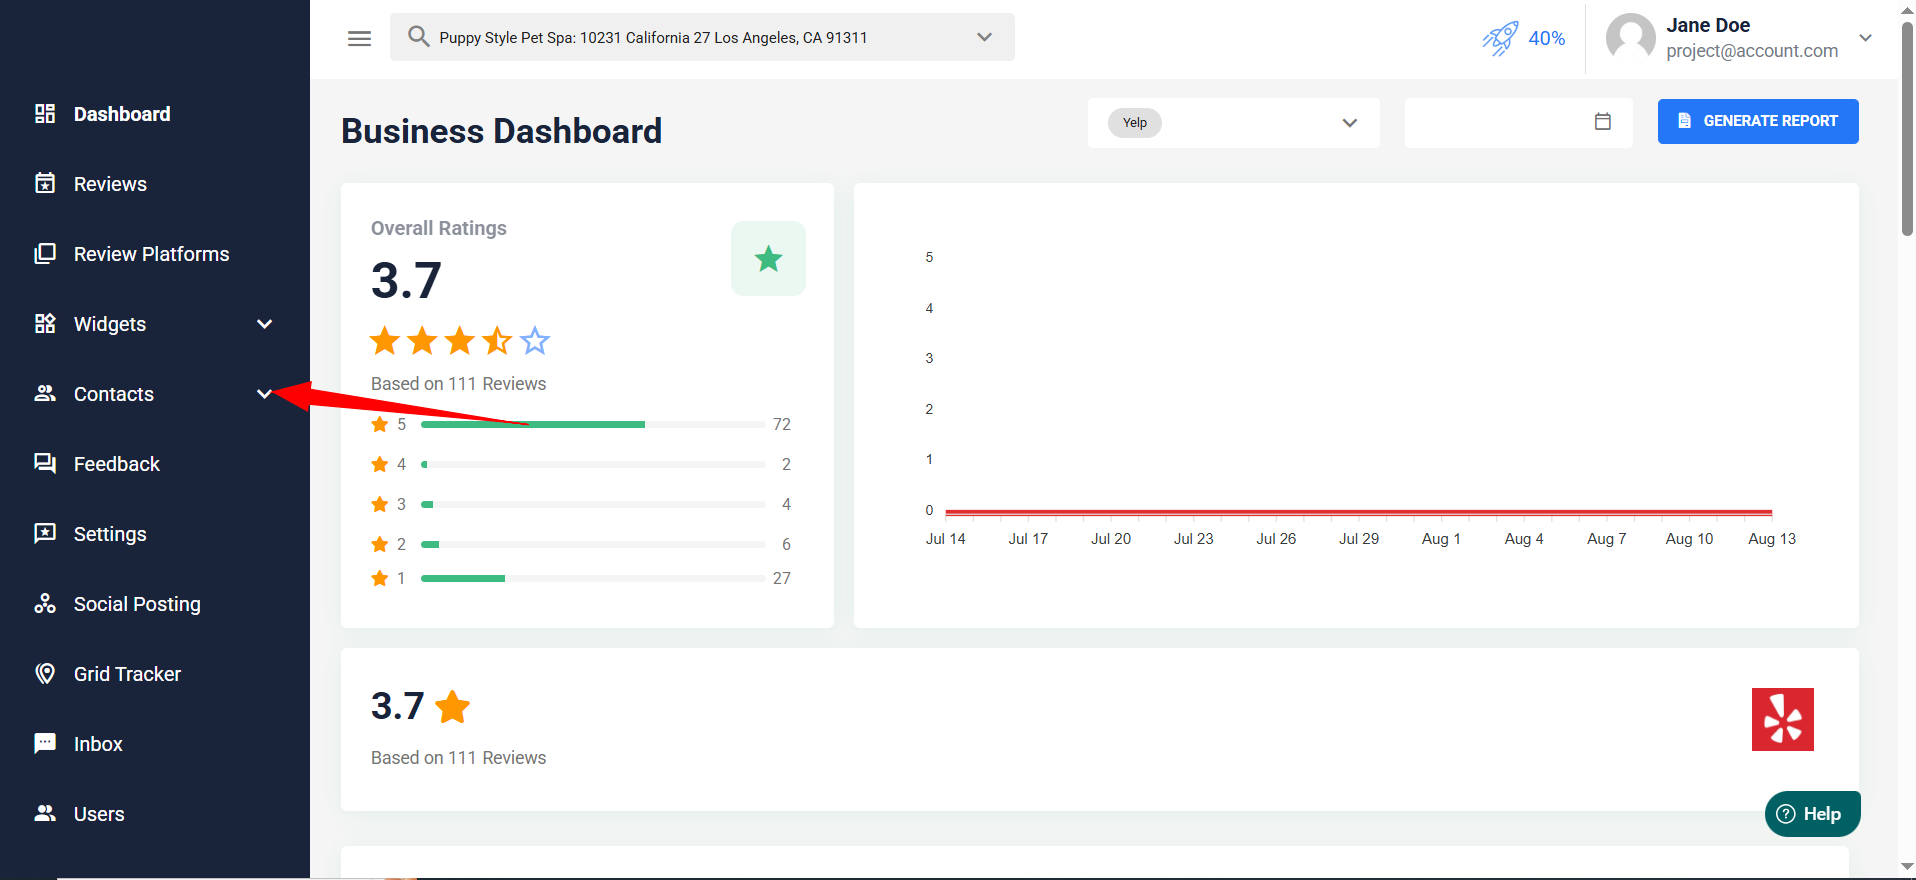This screenshot has width=1916, height=880.
Task: Click the Help button
Action: (1811, 814)
